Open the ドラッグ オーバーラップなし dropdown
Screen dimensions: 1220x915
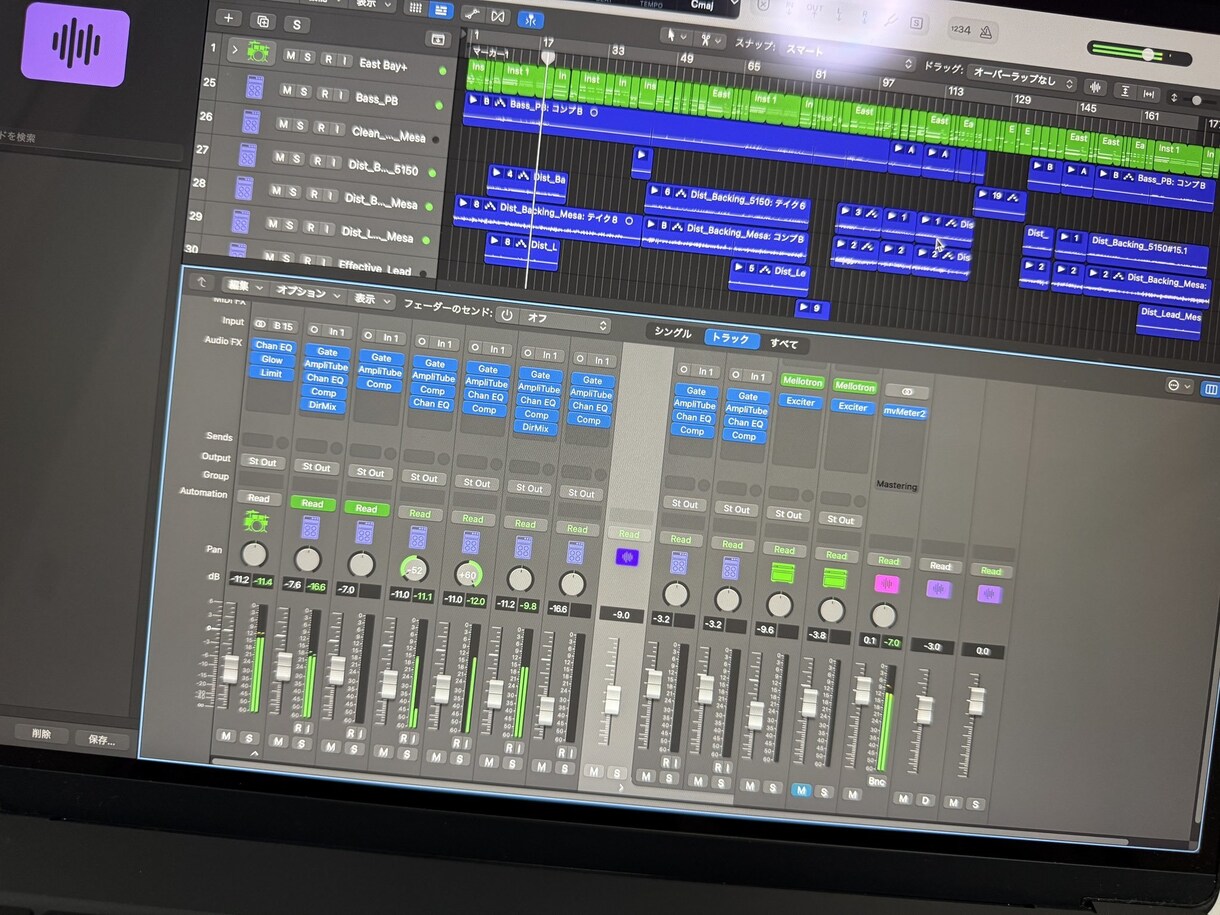pos(1020,78)
